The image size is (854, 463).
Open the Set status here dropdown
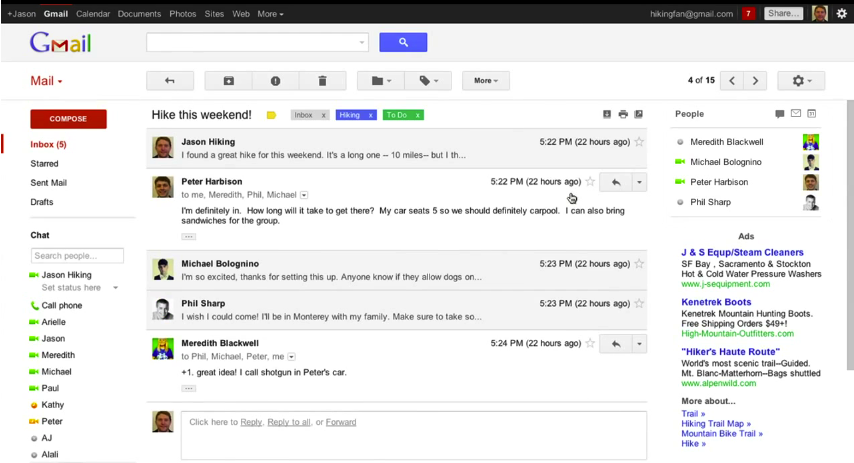pos(115,288)
